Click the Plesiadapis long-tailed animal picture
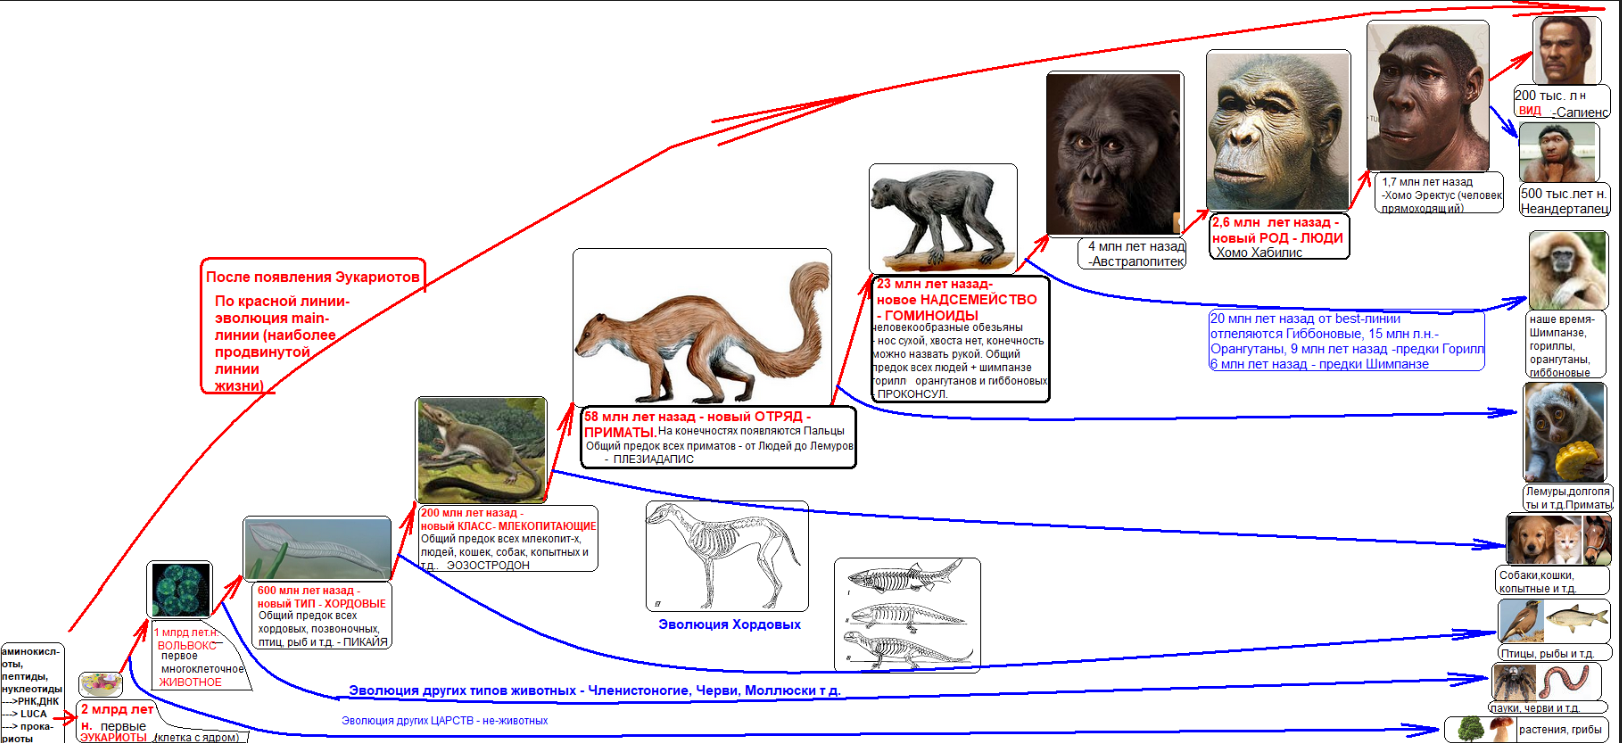Screen dimensions: 1622x743 click(702, 327)
